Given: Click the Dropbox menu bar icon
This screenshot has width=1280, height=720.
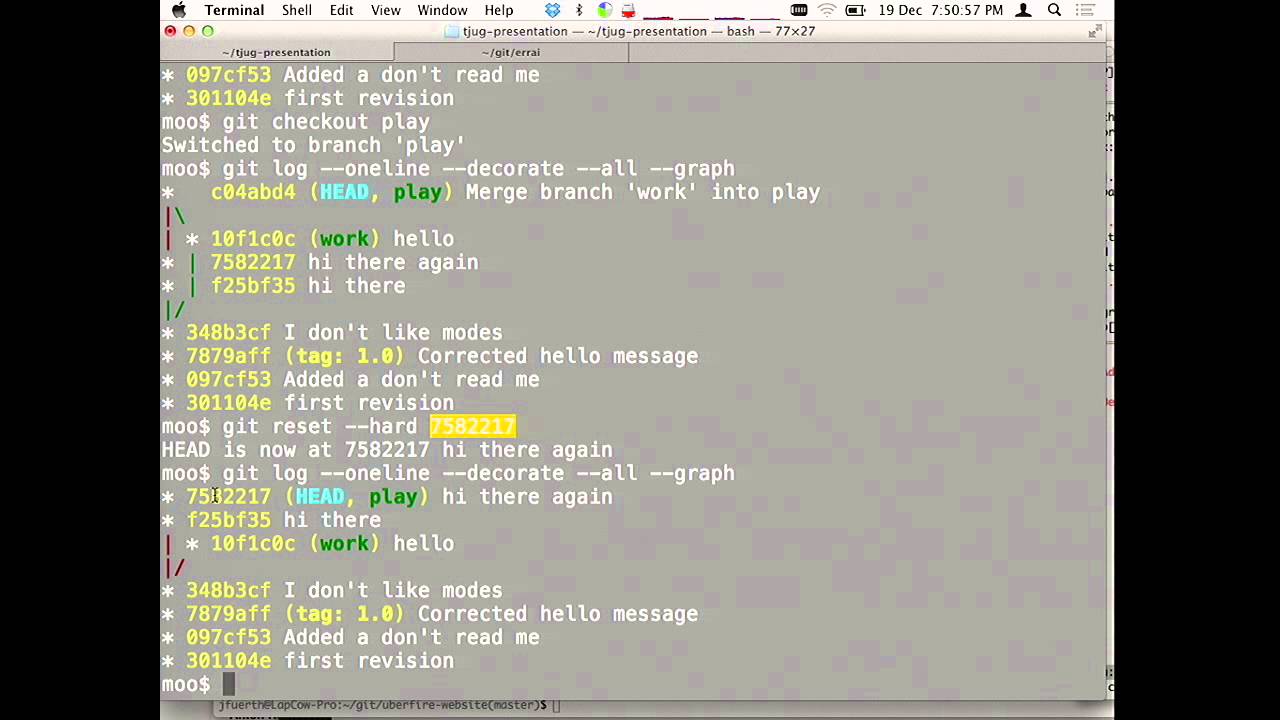Looking at the screenshot, I should click(x=553, y=10).
